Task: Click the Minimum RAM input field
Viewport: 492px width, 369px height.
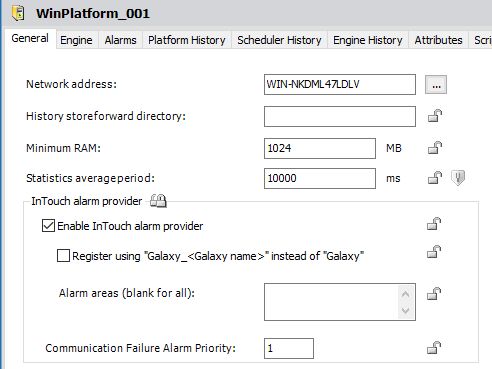Action: tap(320, 148)
